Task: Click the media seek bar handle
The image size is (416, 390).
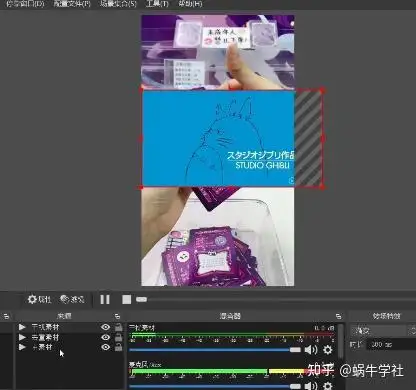Action: (x=141, y=299)
